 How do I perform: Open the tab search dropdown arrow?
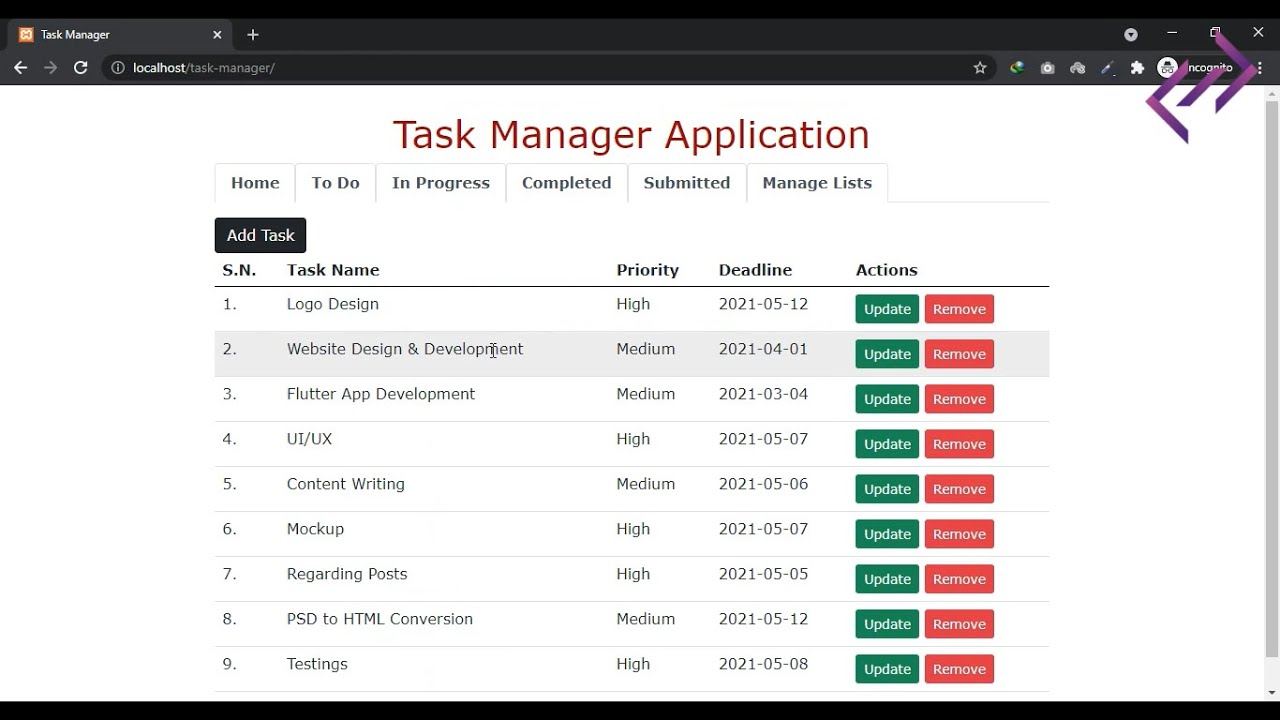[x=1131, y=35]
